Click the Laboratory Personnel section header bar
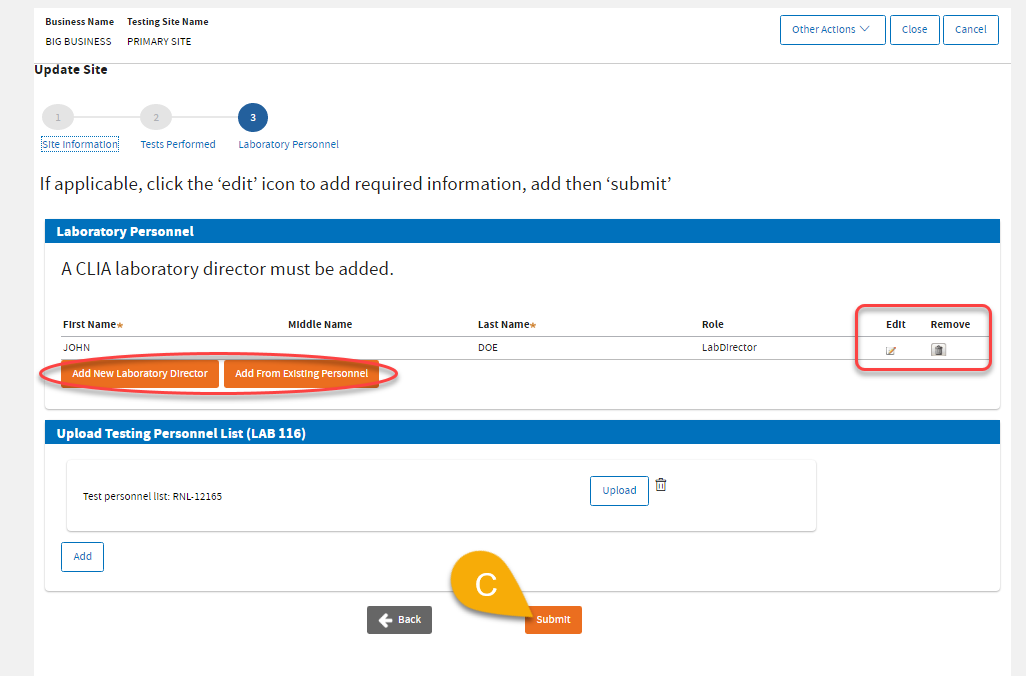The width and height of the screenshot is (1026, 676). [x=521, y=231]
